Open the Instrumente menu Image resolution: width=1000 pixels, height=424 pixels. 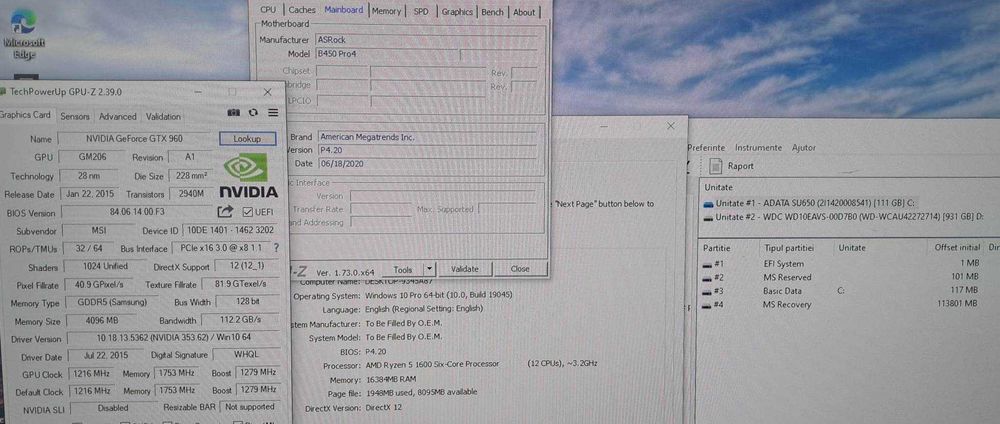(758, 147)
